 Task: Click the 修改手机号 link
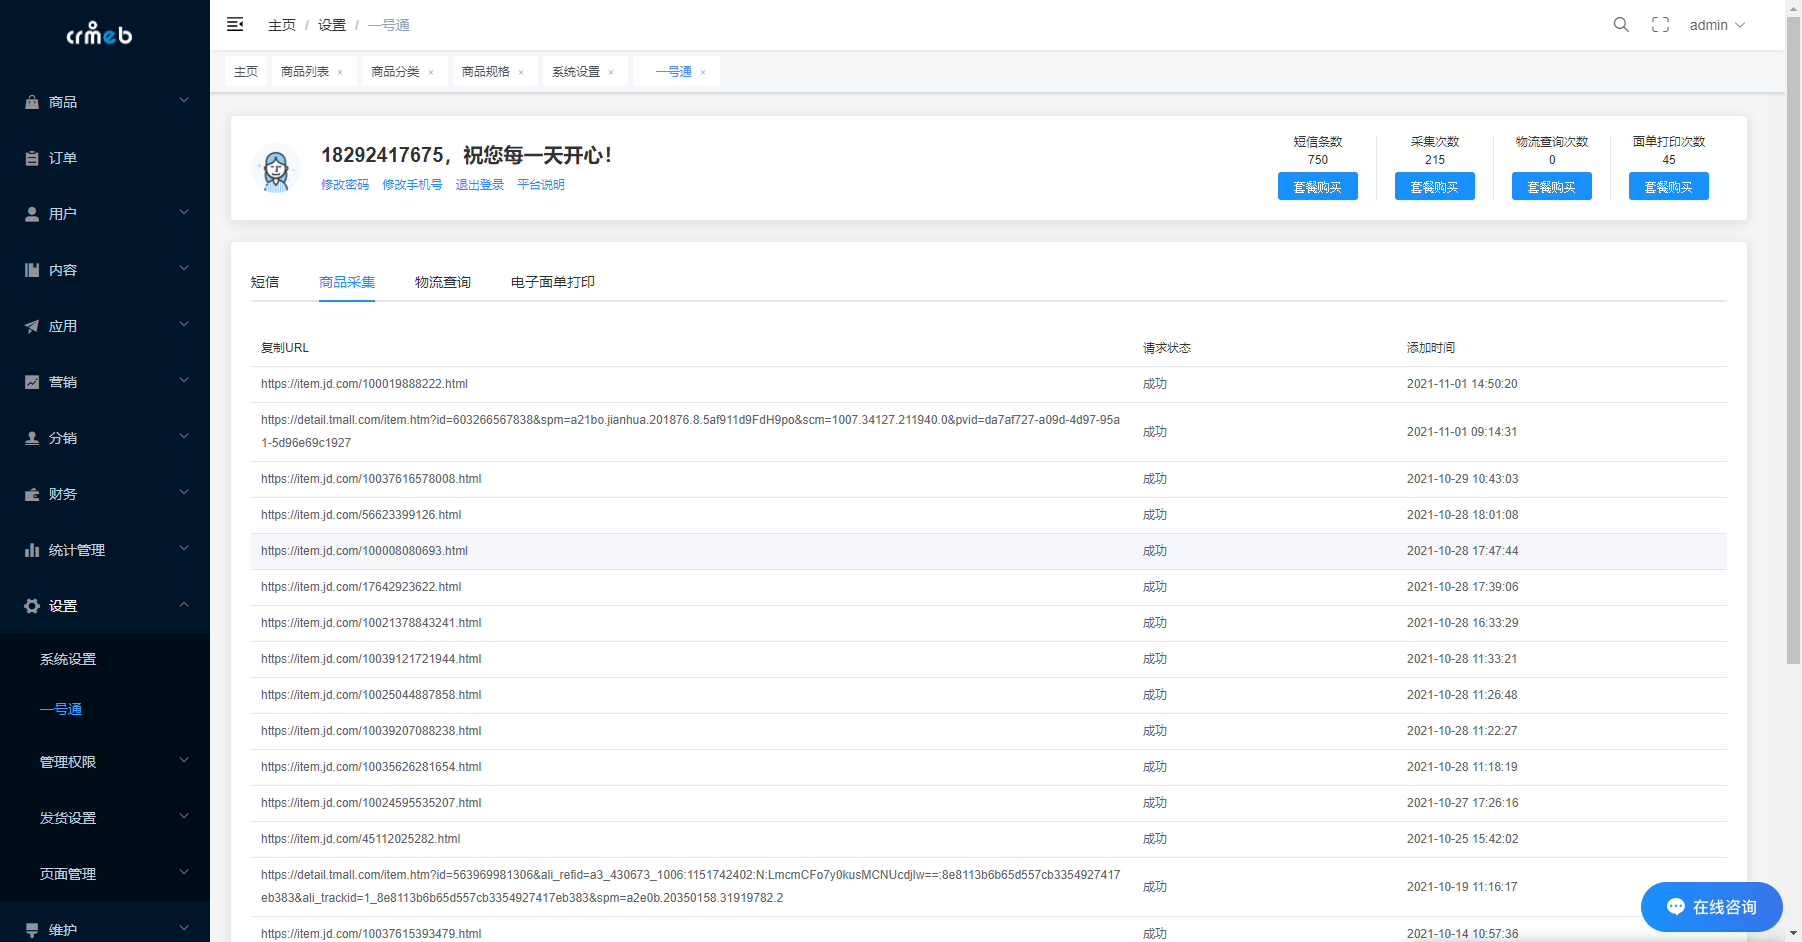412,185
